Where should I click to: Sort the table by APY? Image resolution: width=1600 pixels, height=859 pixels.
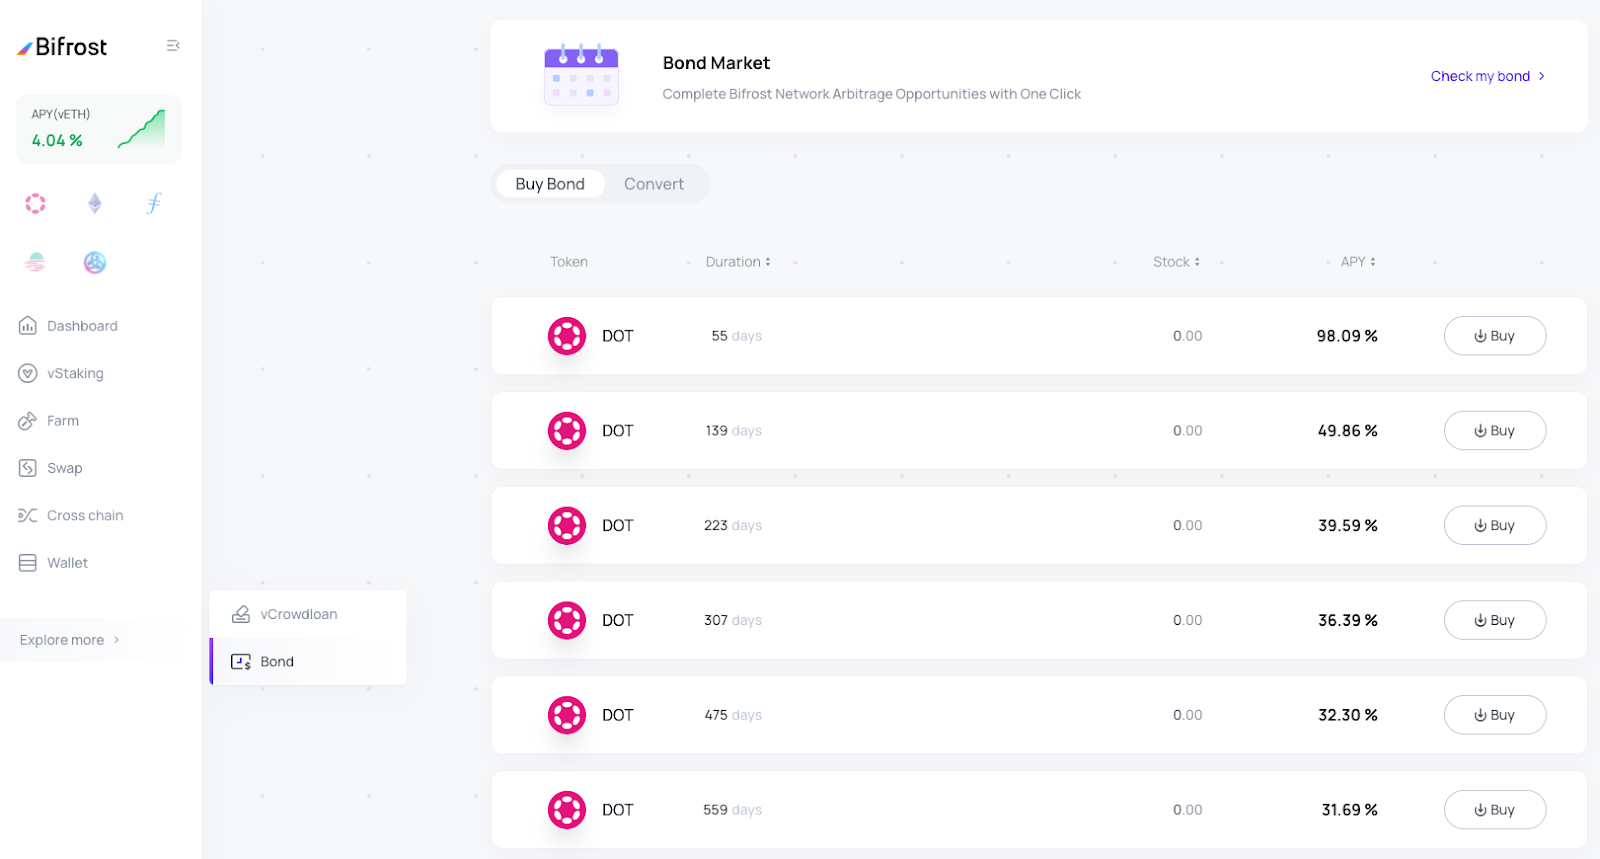point(1358,262)
